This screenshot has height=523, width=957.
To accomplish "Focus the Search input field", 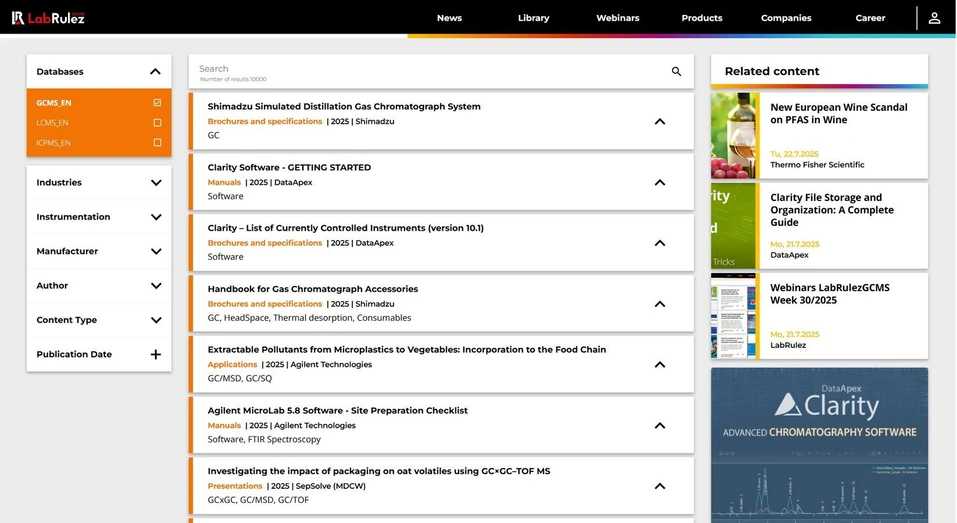I will (430, 71).
